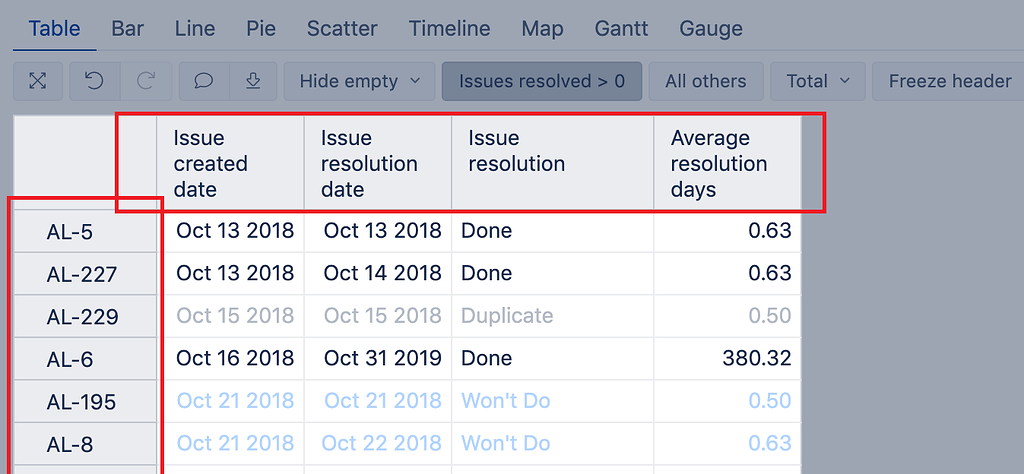Click the export download icon
The width and height of the screenshot is (1024, 474).
point(253,81)
